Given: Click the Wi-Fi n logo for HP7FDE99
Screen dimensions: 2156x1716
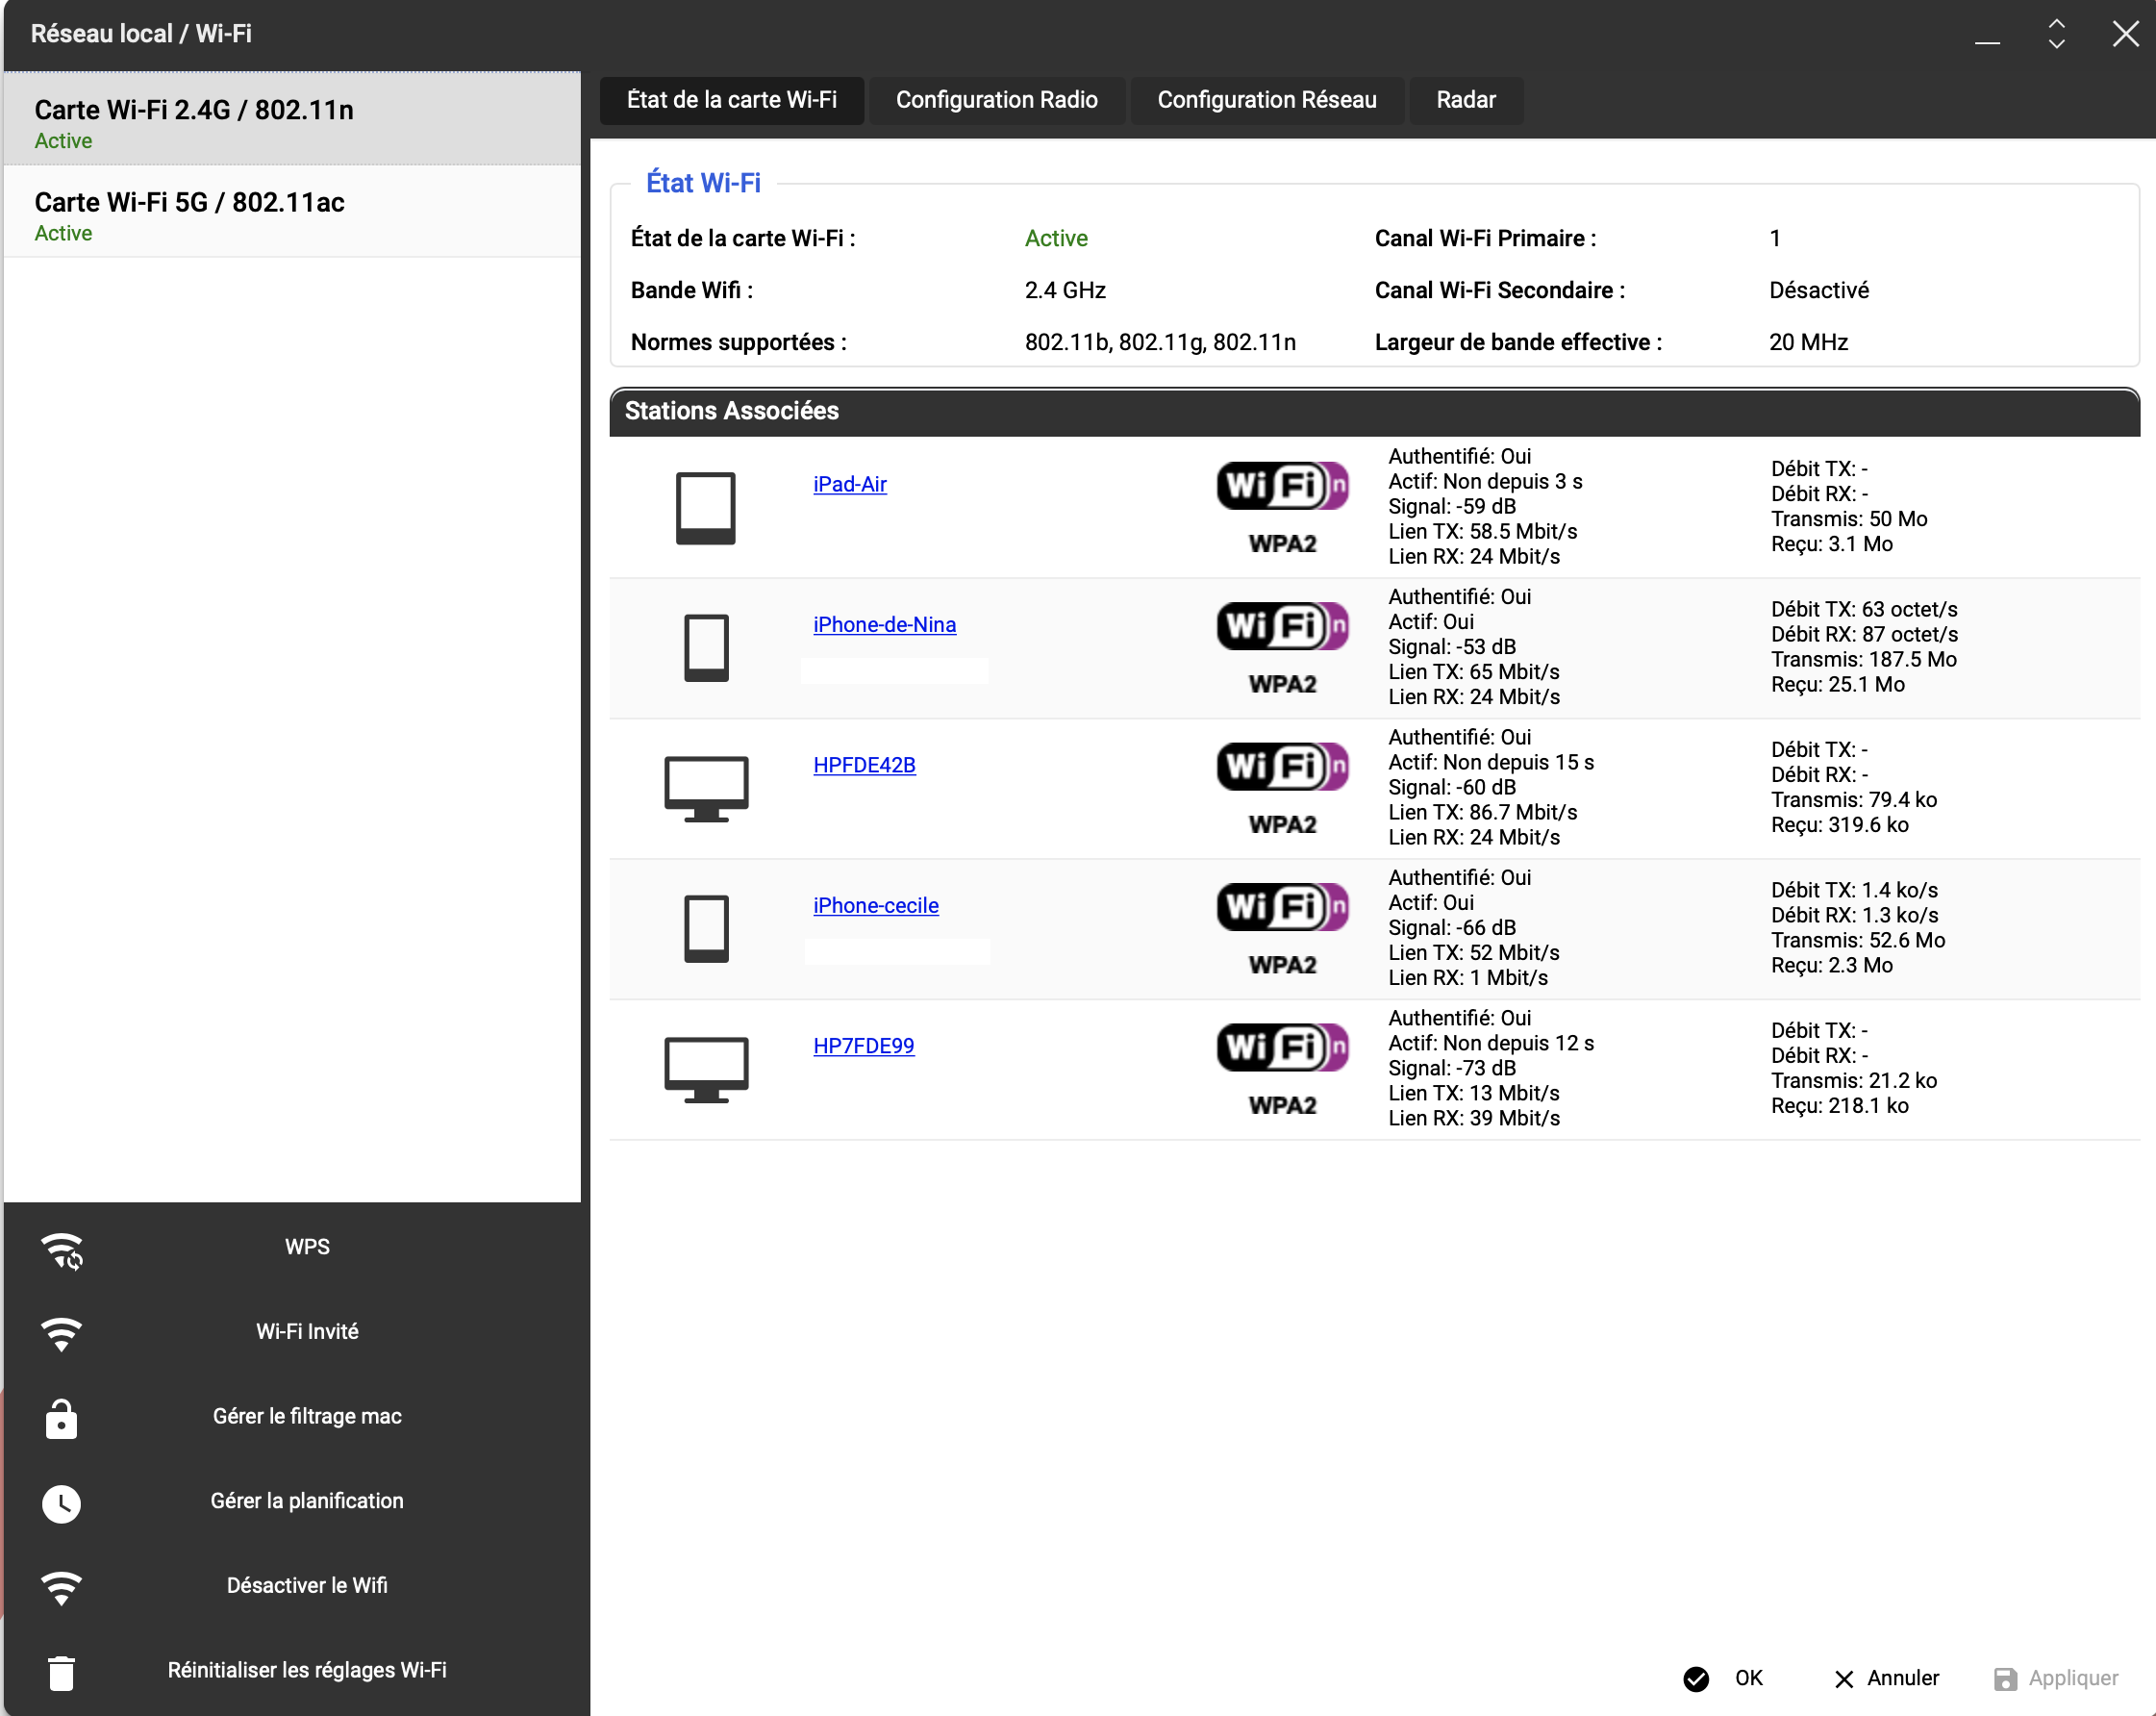Looking at the screenshot, I should click(1282, 1048).
